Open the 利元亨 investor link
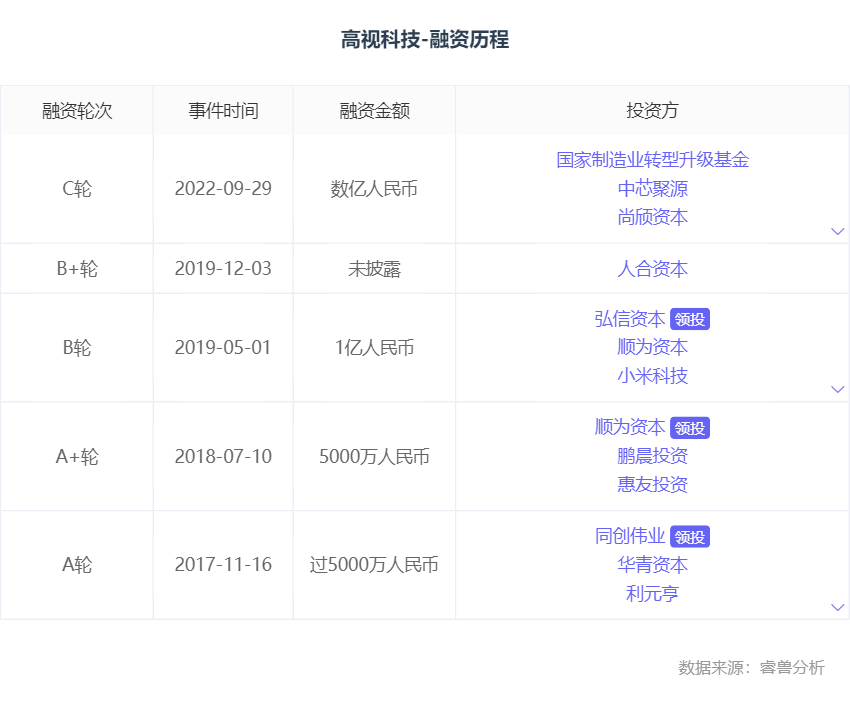Screen dimensions: 850x711 (x=653, y=593)
